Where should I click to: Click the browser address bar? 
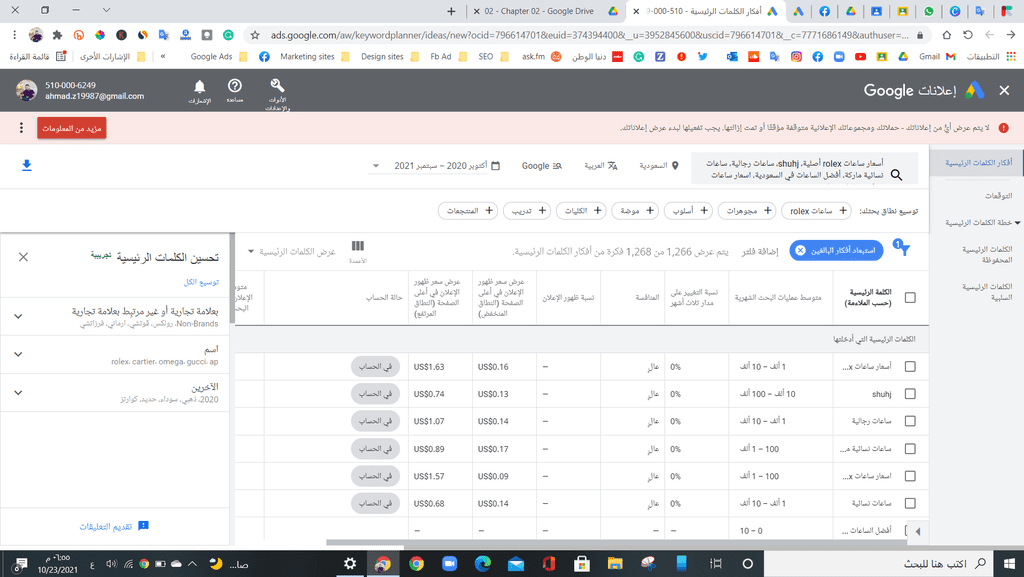[588, 35]
